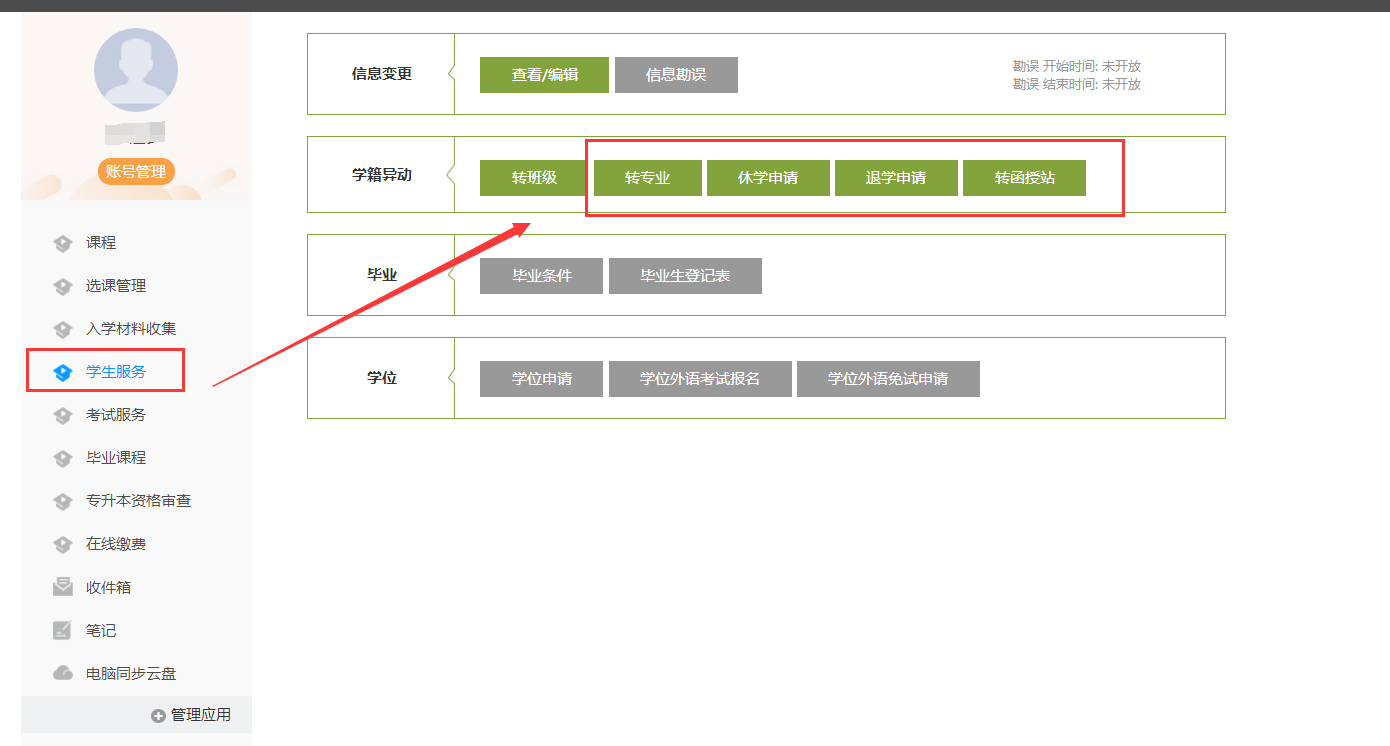Click the 选课管理 sidebar icon
This screenshot has height=746, width=1390.
click(63, 286)
